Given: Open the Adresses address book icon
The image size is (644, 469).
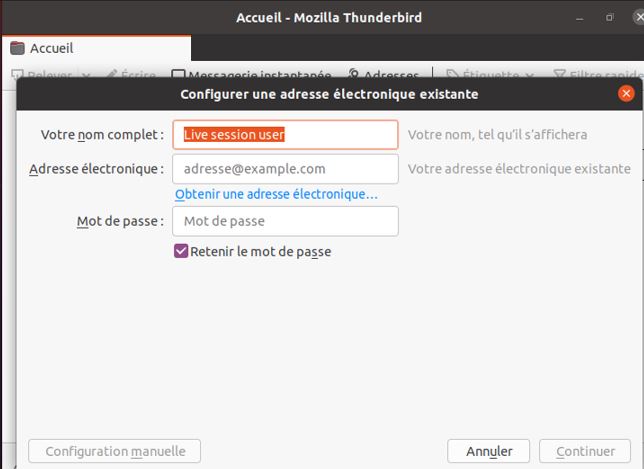Looking at the screenshot, I should point(354,75).
